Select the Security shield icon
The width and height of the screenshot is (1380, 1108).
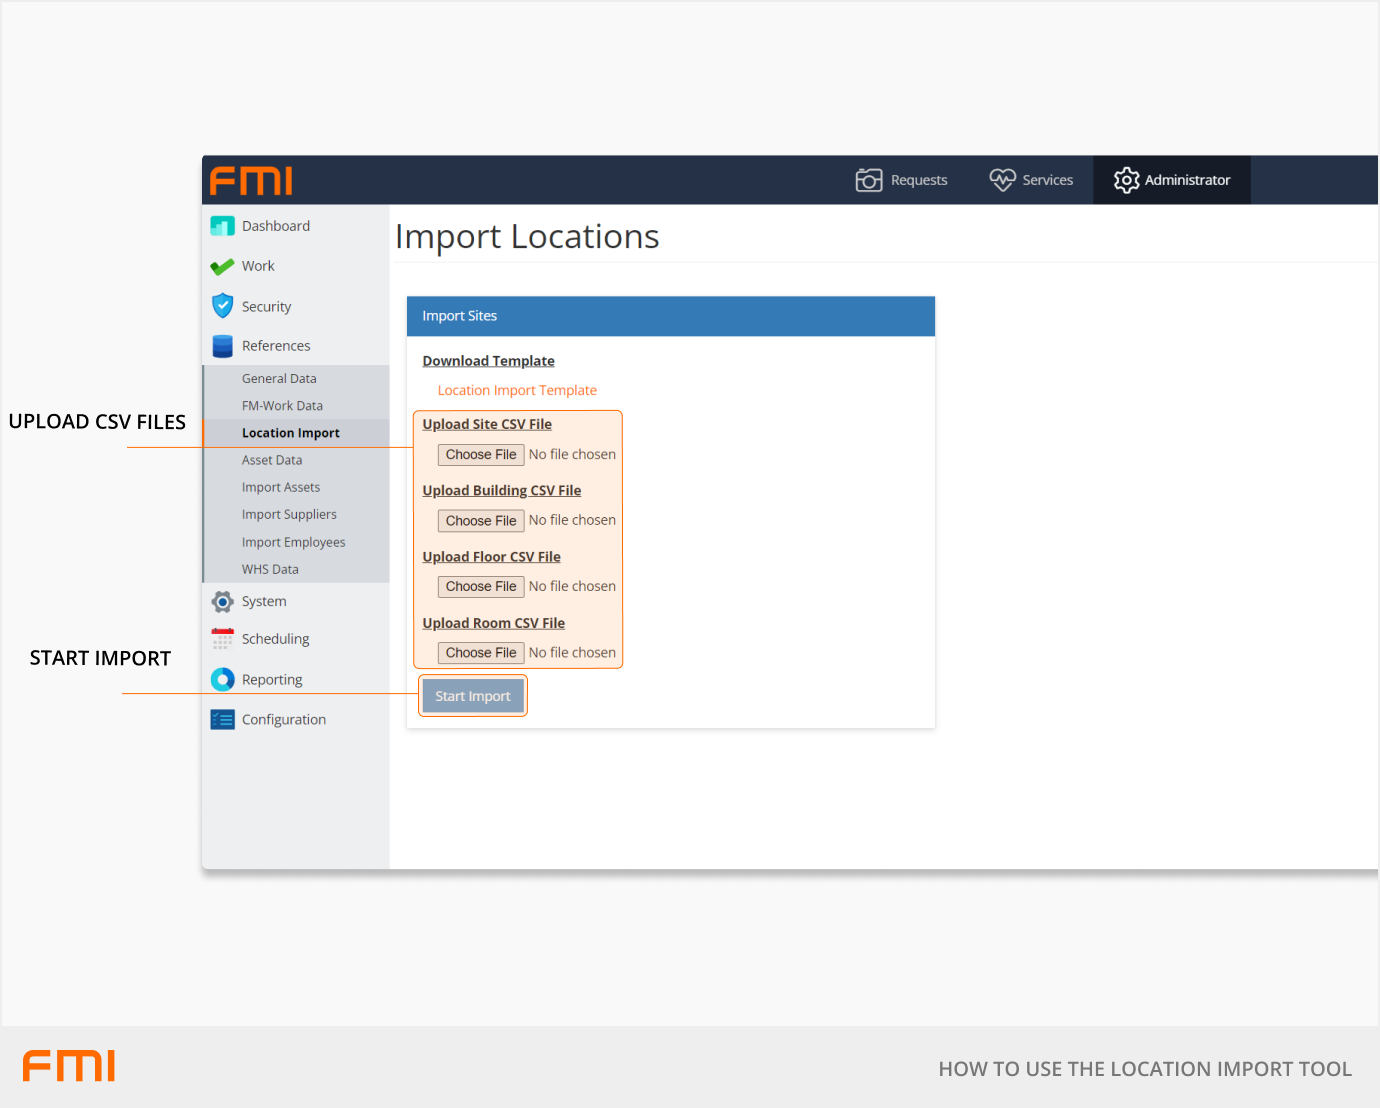pyautogui.click(x=222, y=306)
